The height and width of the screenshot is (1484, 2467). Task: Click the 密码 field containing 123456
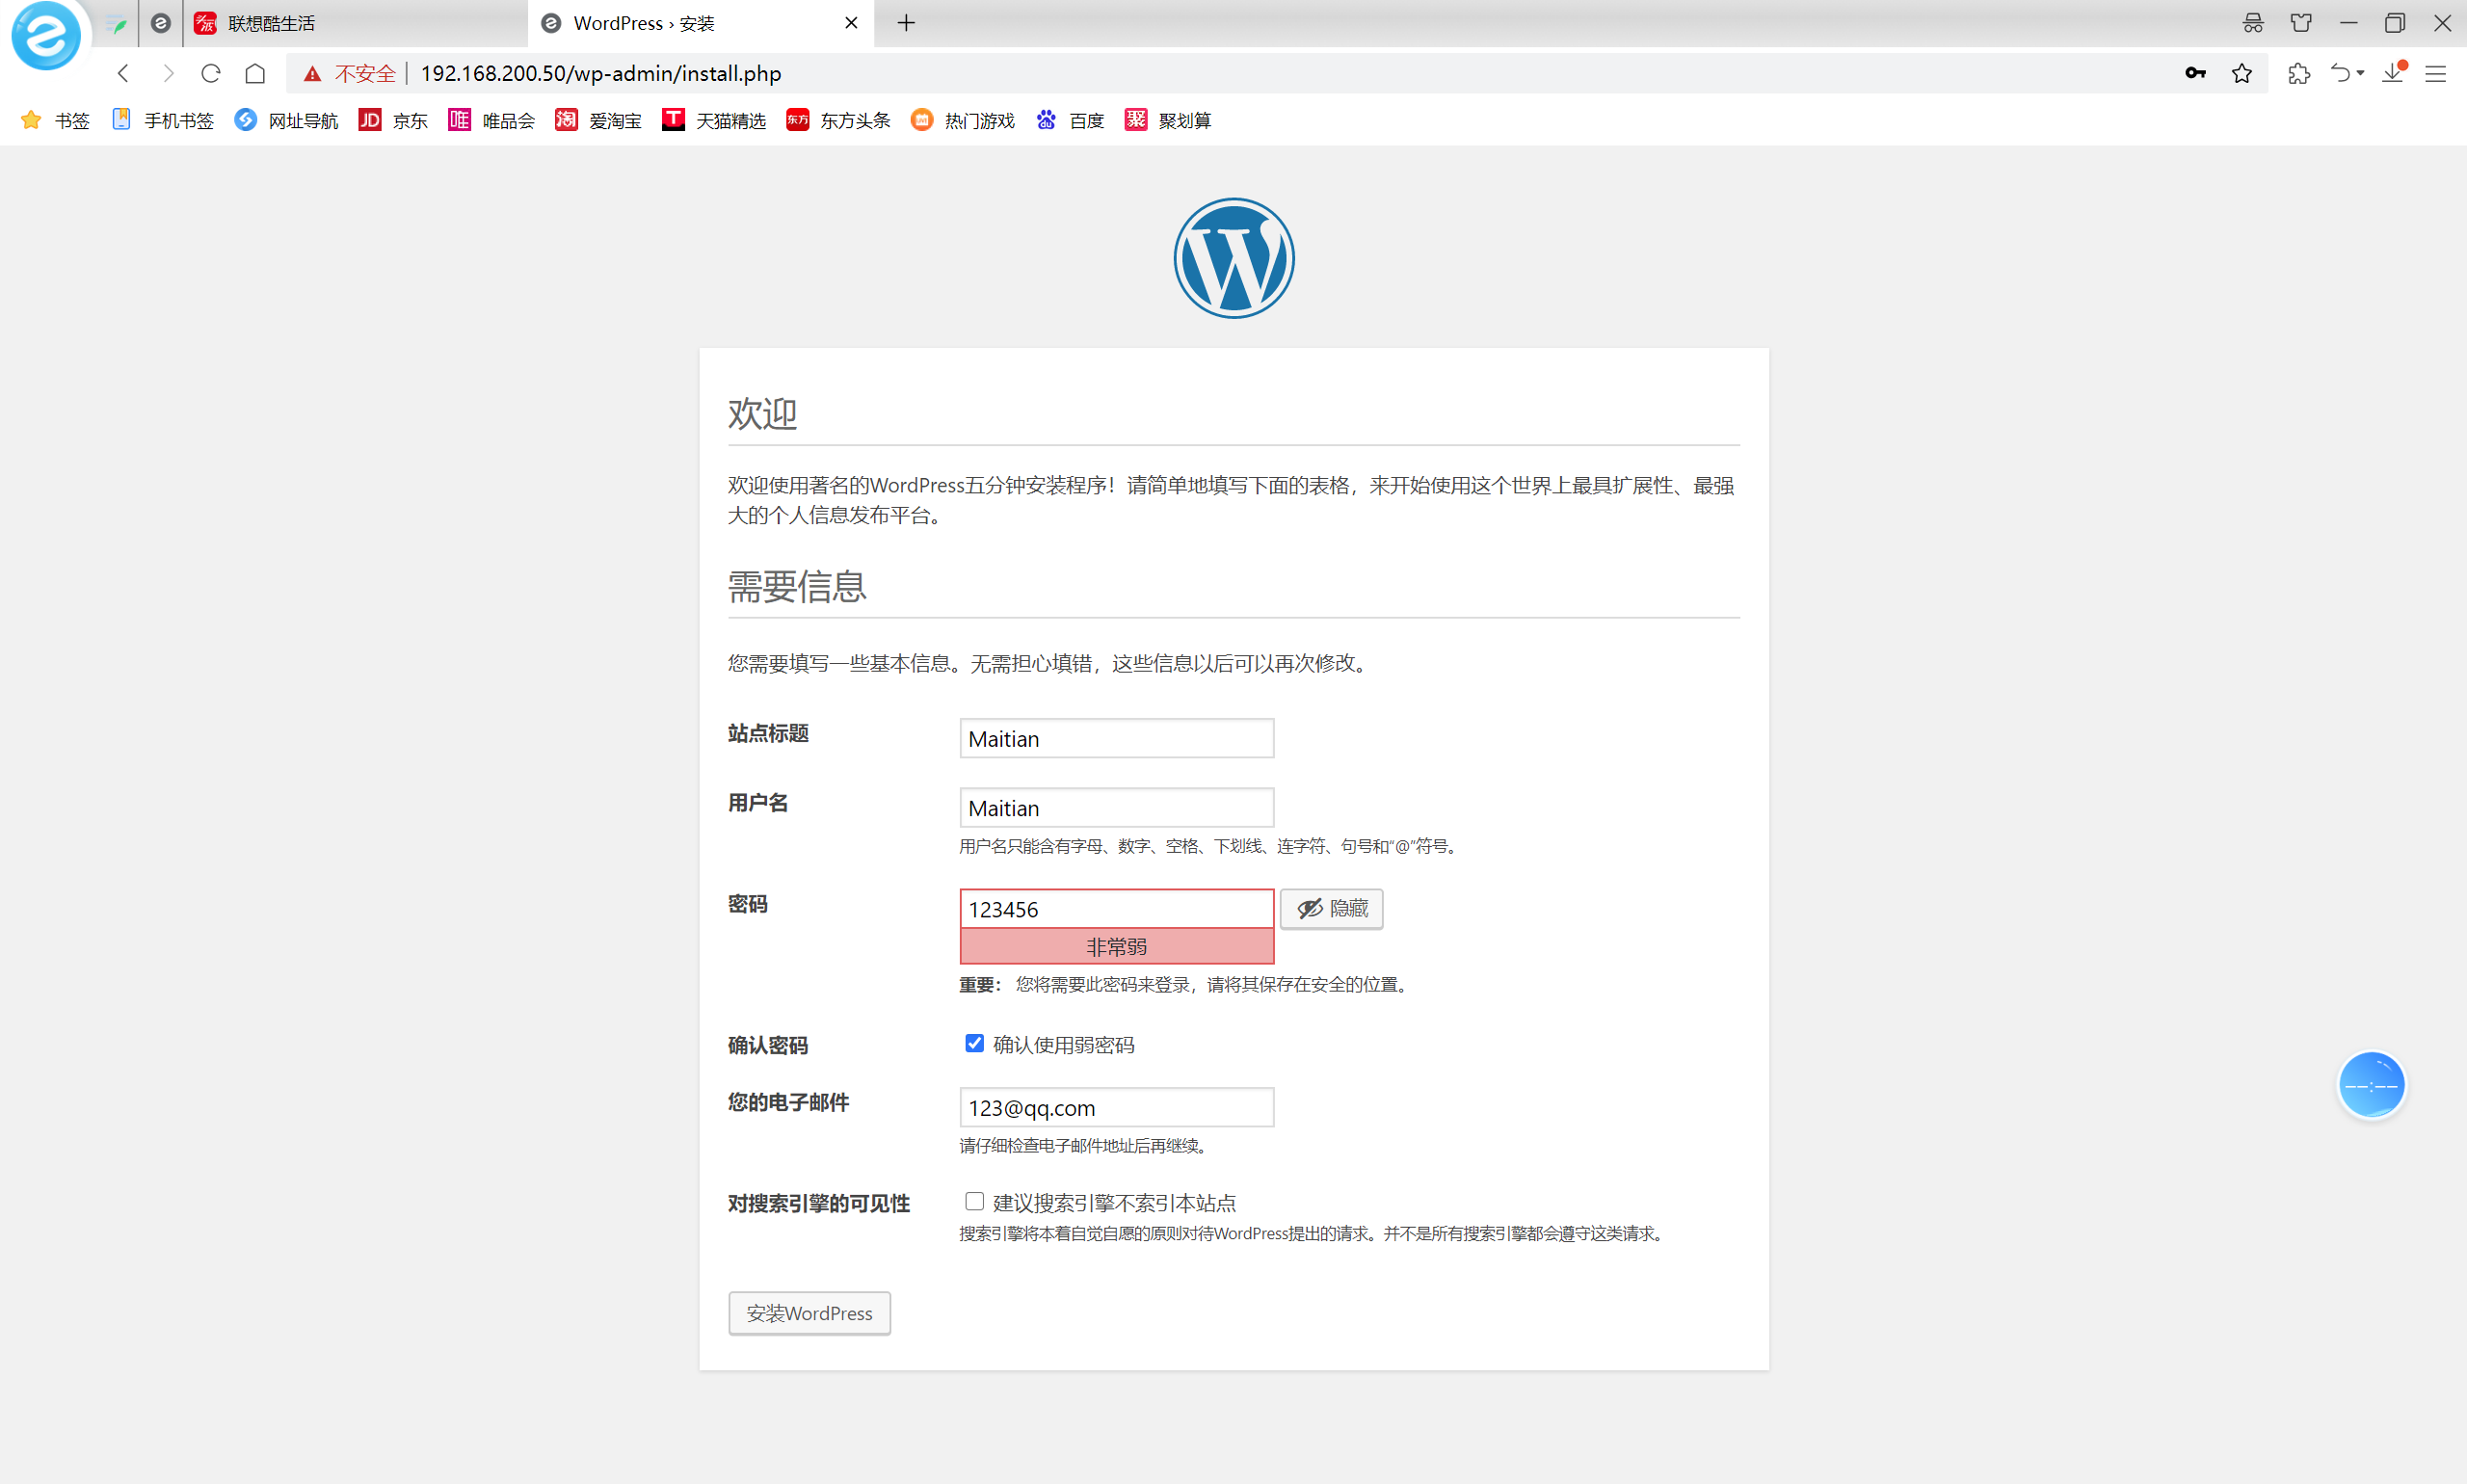click(1116, 908)
